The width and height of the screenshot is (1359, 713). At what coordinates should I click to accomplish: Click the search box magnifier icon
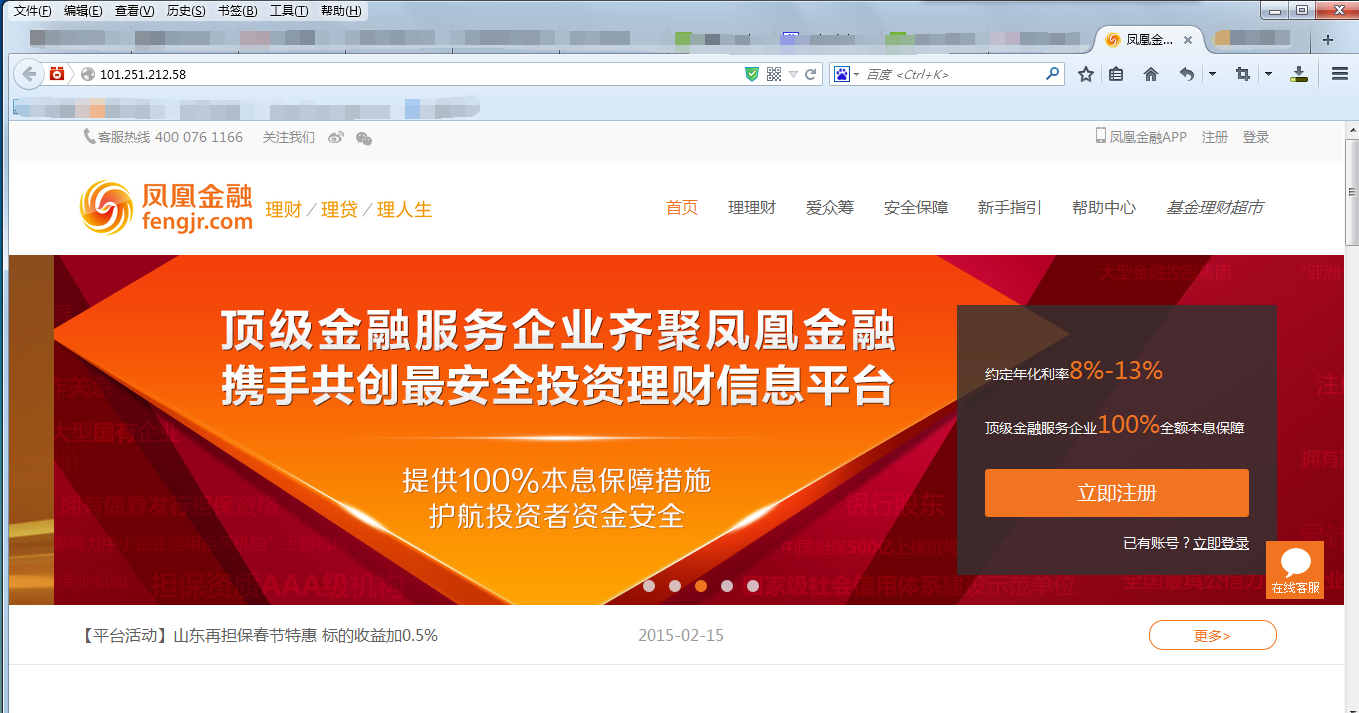click(1052, 74)
